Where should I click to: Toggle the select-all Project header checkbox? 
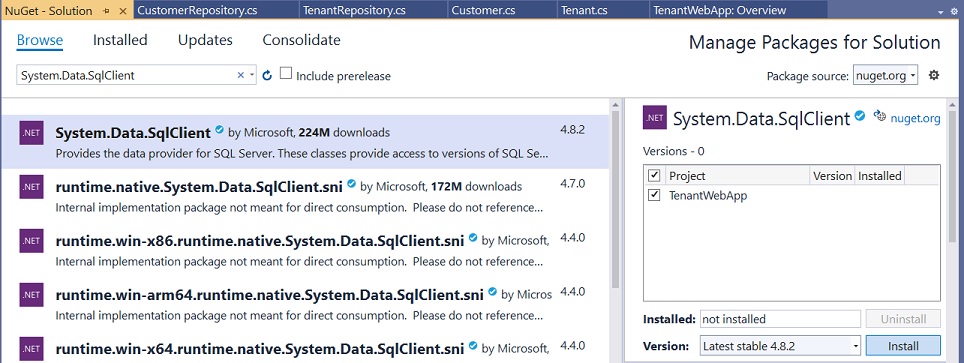(x=654, y=175)
